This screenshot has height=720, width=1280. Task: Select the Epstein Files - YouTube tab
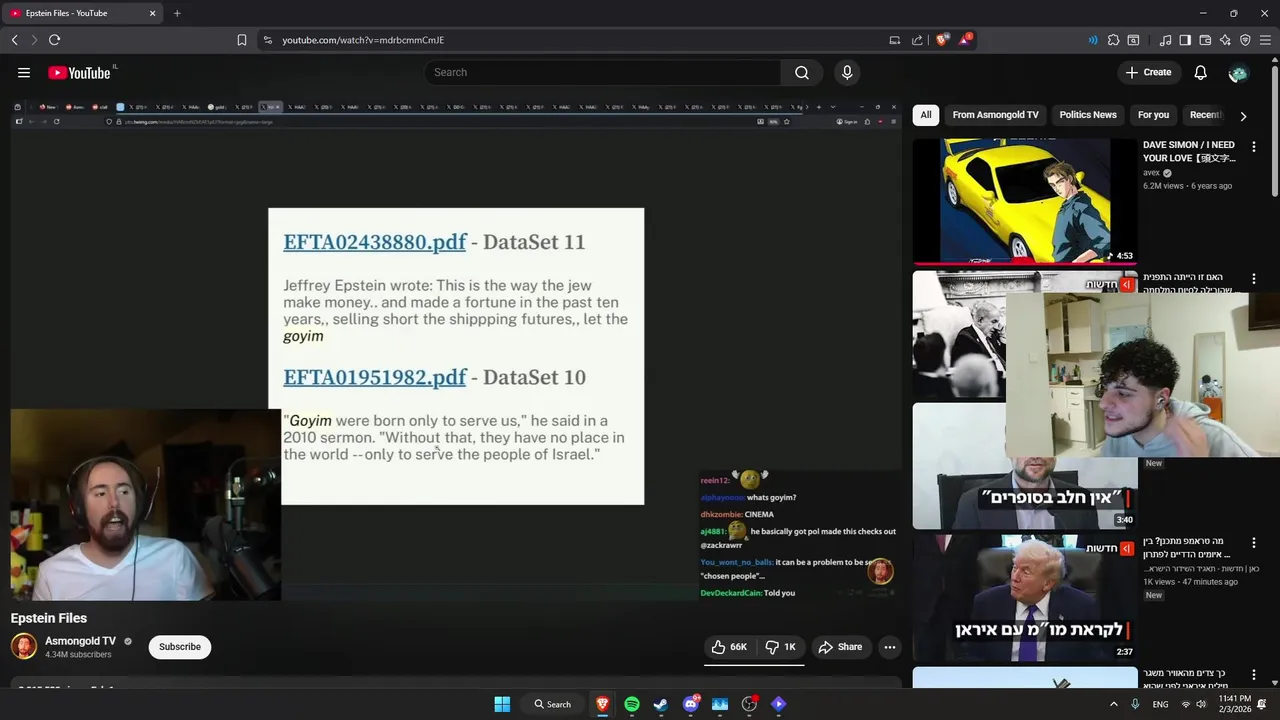[84, 13]
